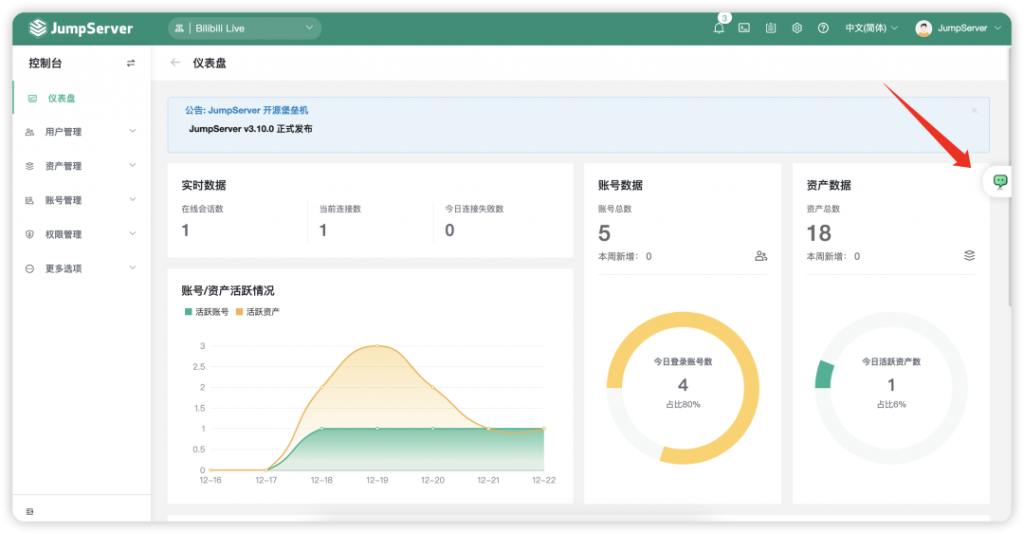Click the JumpServer logo
The image size is (1024, 534).
click(81, 28)
